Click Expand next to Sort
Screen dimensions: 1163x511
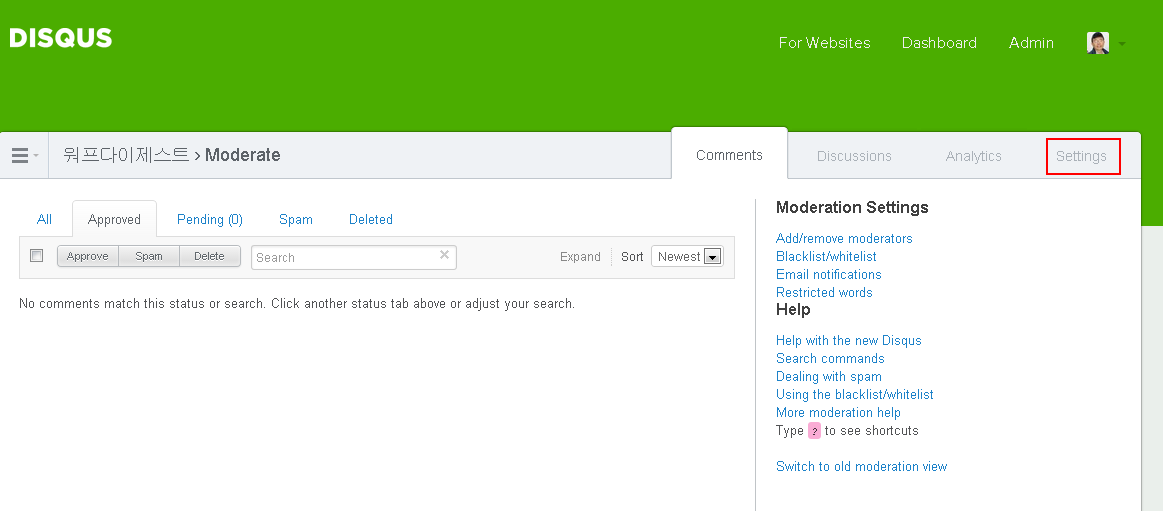click(580, 257)
